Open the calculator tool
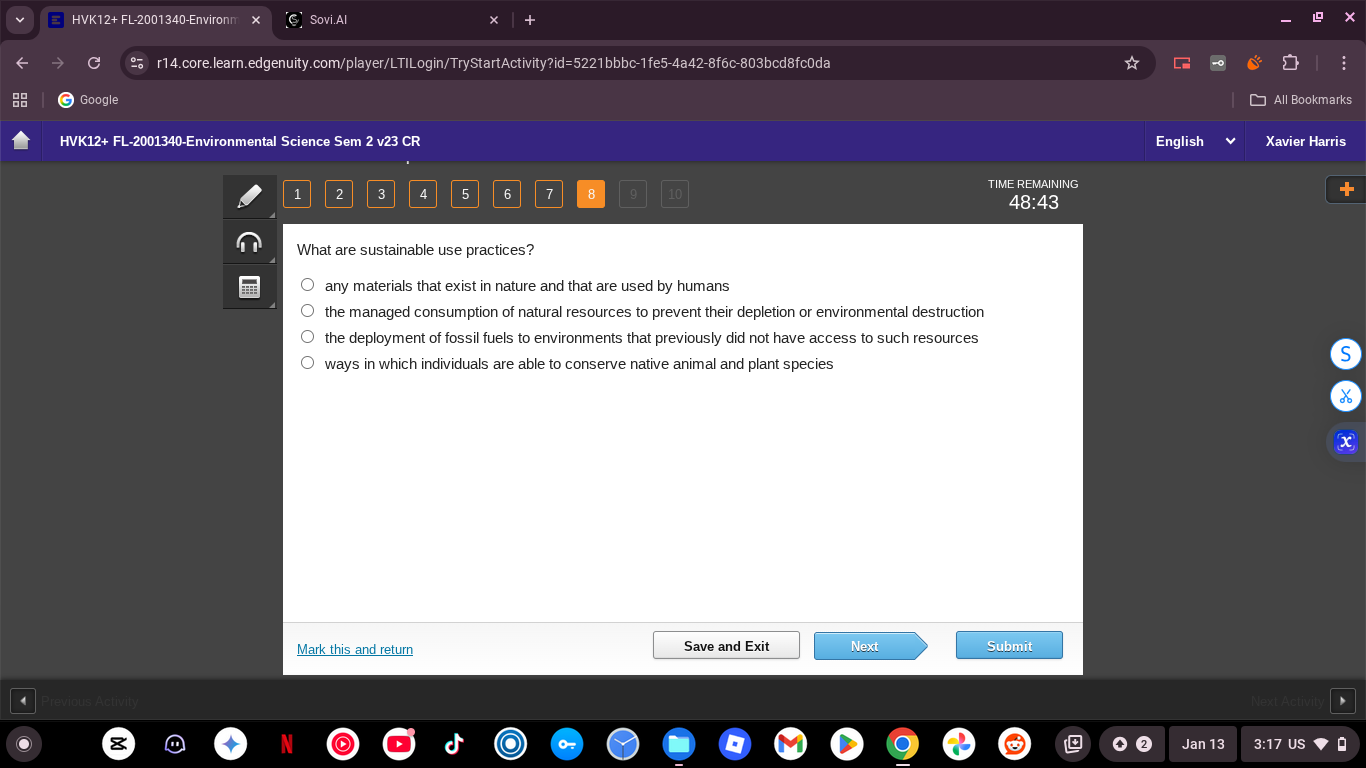The width and height of the screenshot is (1366, 768). tap(249, 287)
